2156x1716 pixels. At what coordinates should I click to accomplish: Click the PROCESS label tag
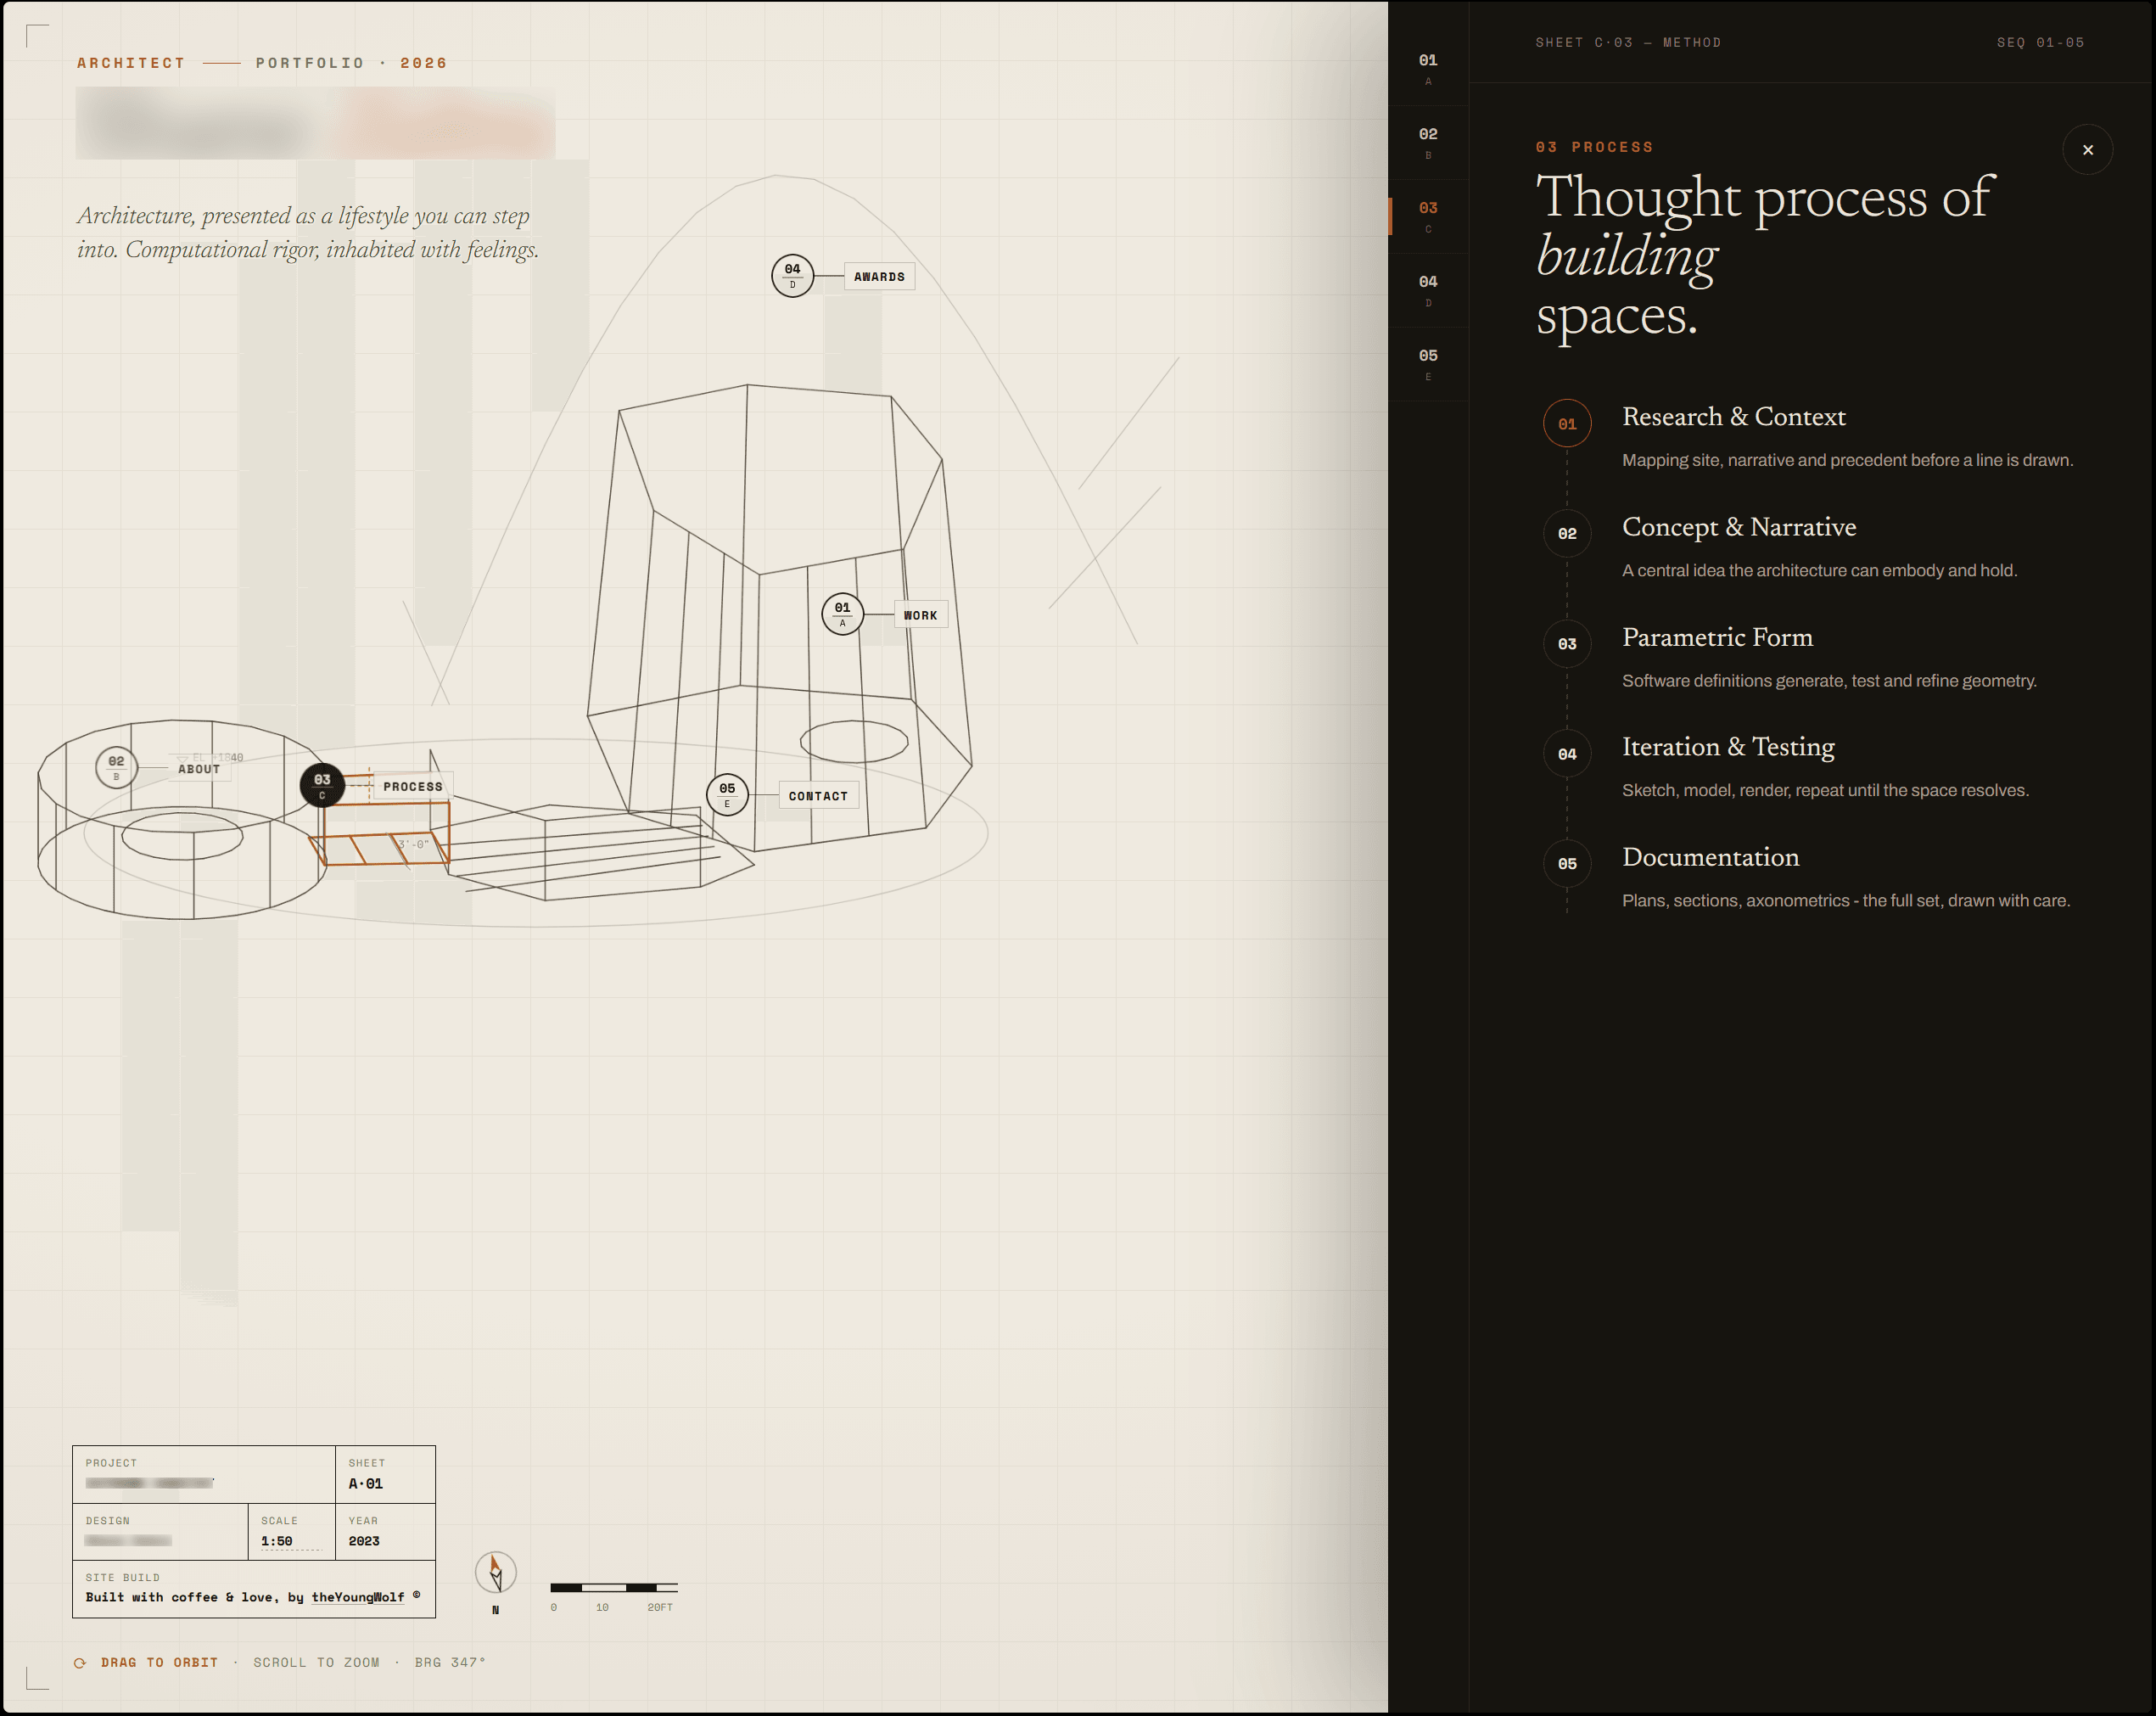[413, 787]
